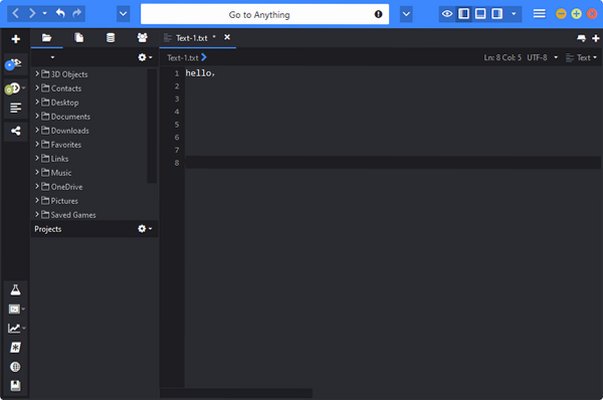Undo the last edit
The height and width of the screenshot is (400, 603).
click(60, 13)
